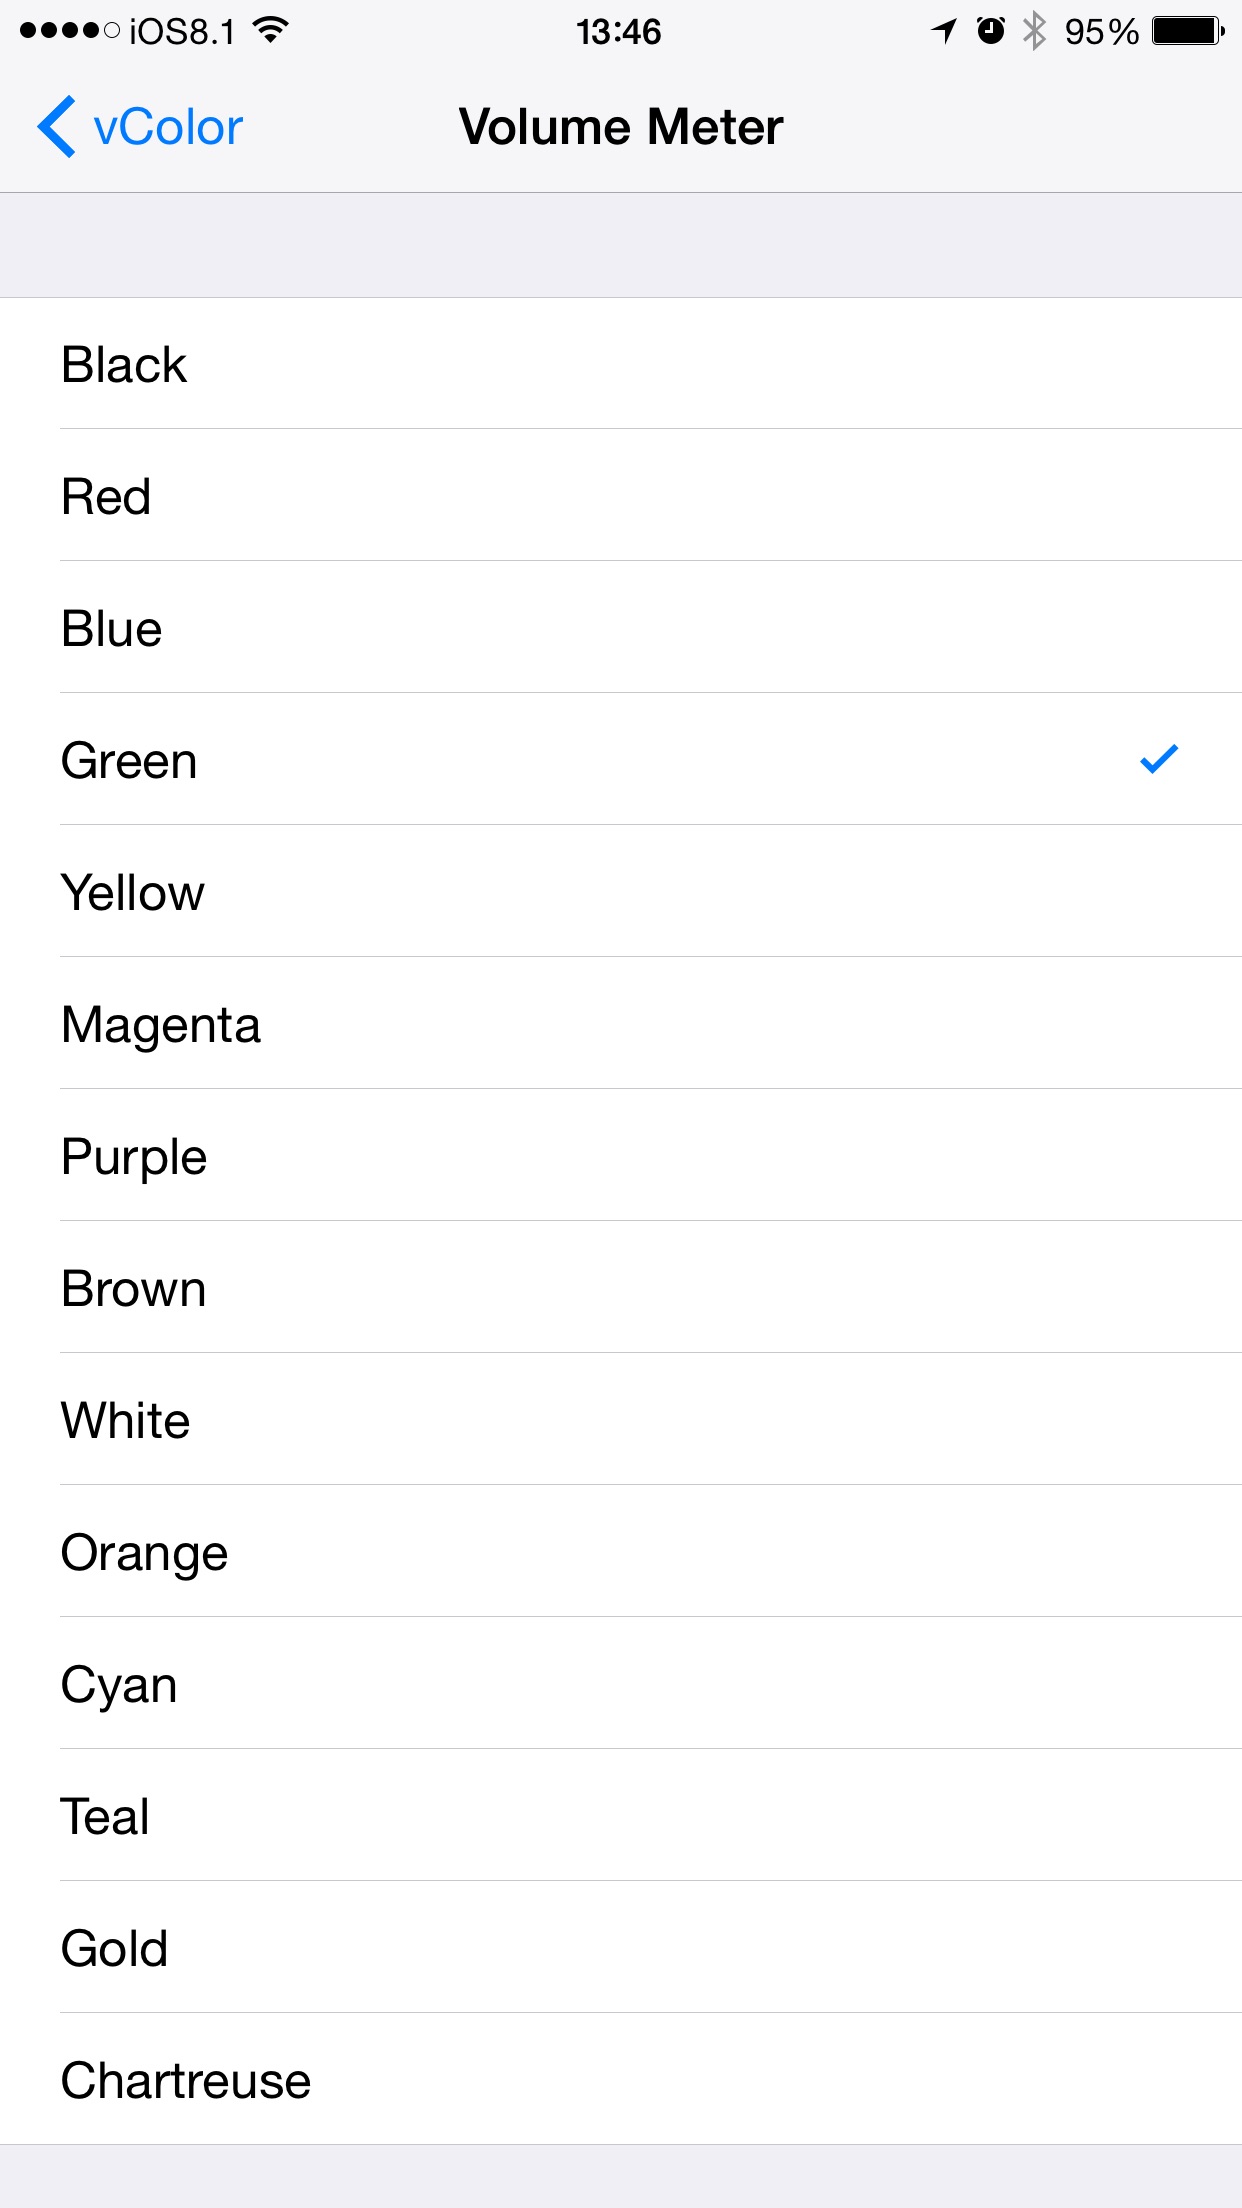Tap the Bluetooth status icon
The width and height of the screenshot is (1242, 2208).
coord(1035,31)
